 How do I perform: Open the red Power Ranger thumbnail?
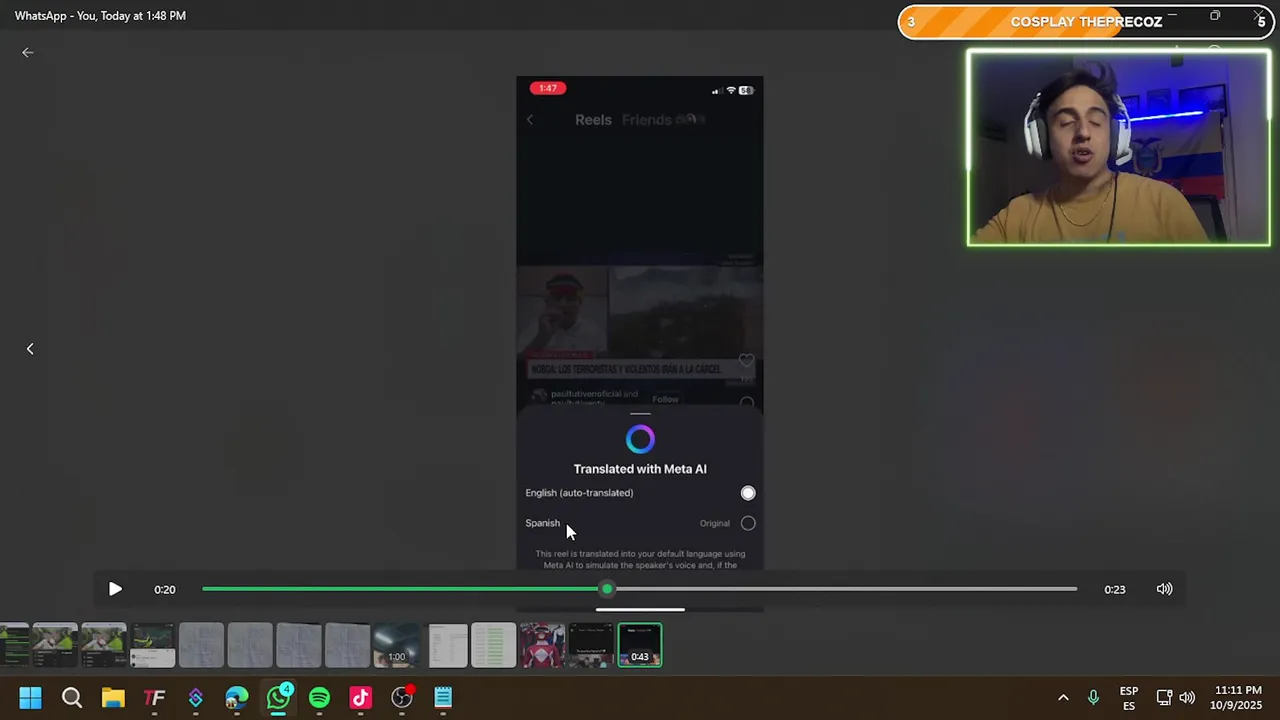(x=542, y=645)
